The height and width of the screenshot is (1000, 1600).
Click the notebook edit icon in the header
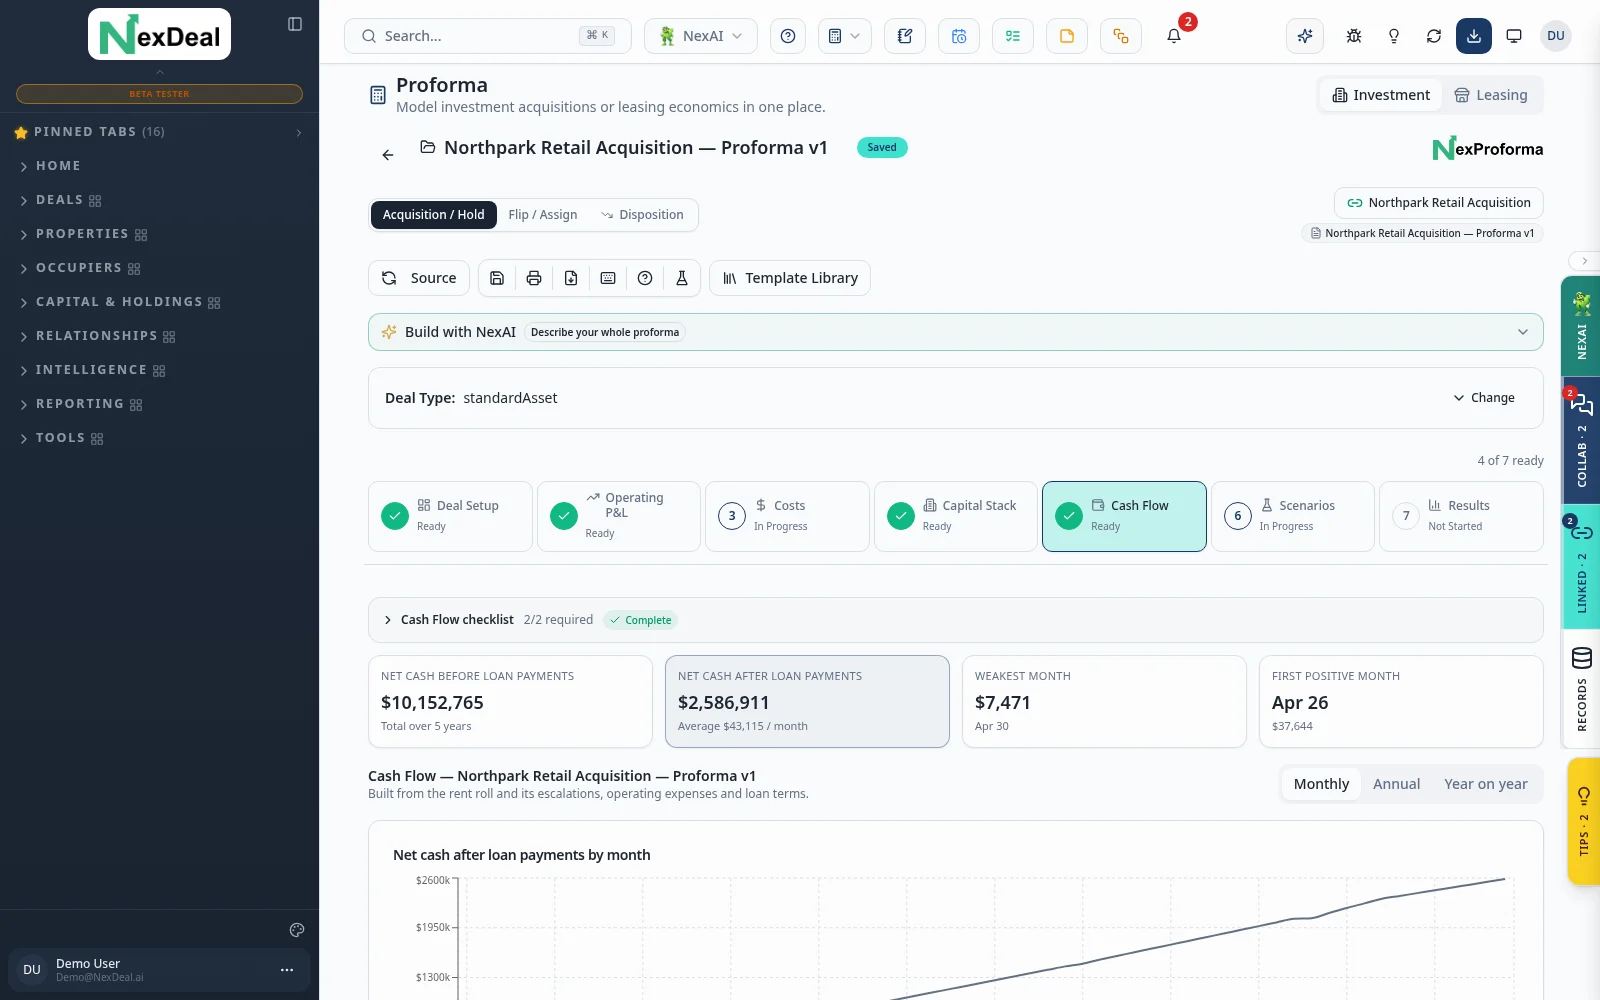coord(905,36)
